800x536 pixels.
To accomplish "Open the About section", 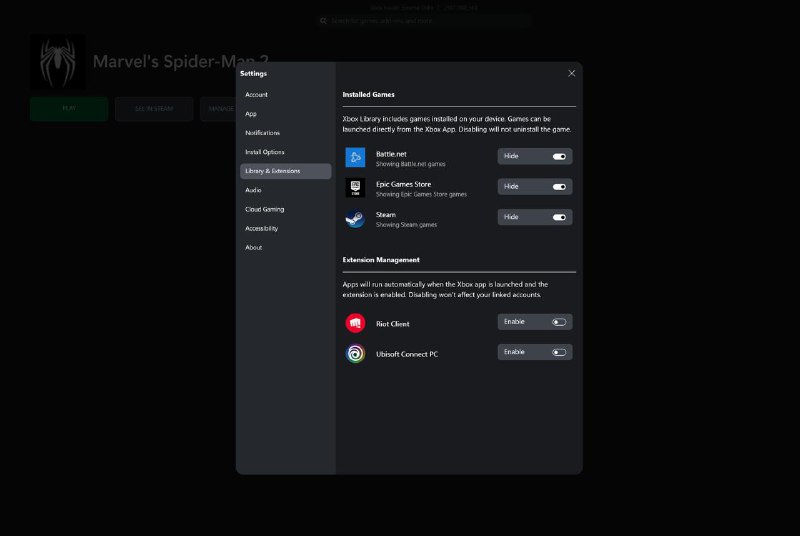I will [x=254, y=247].
